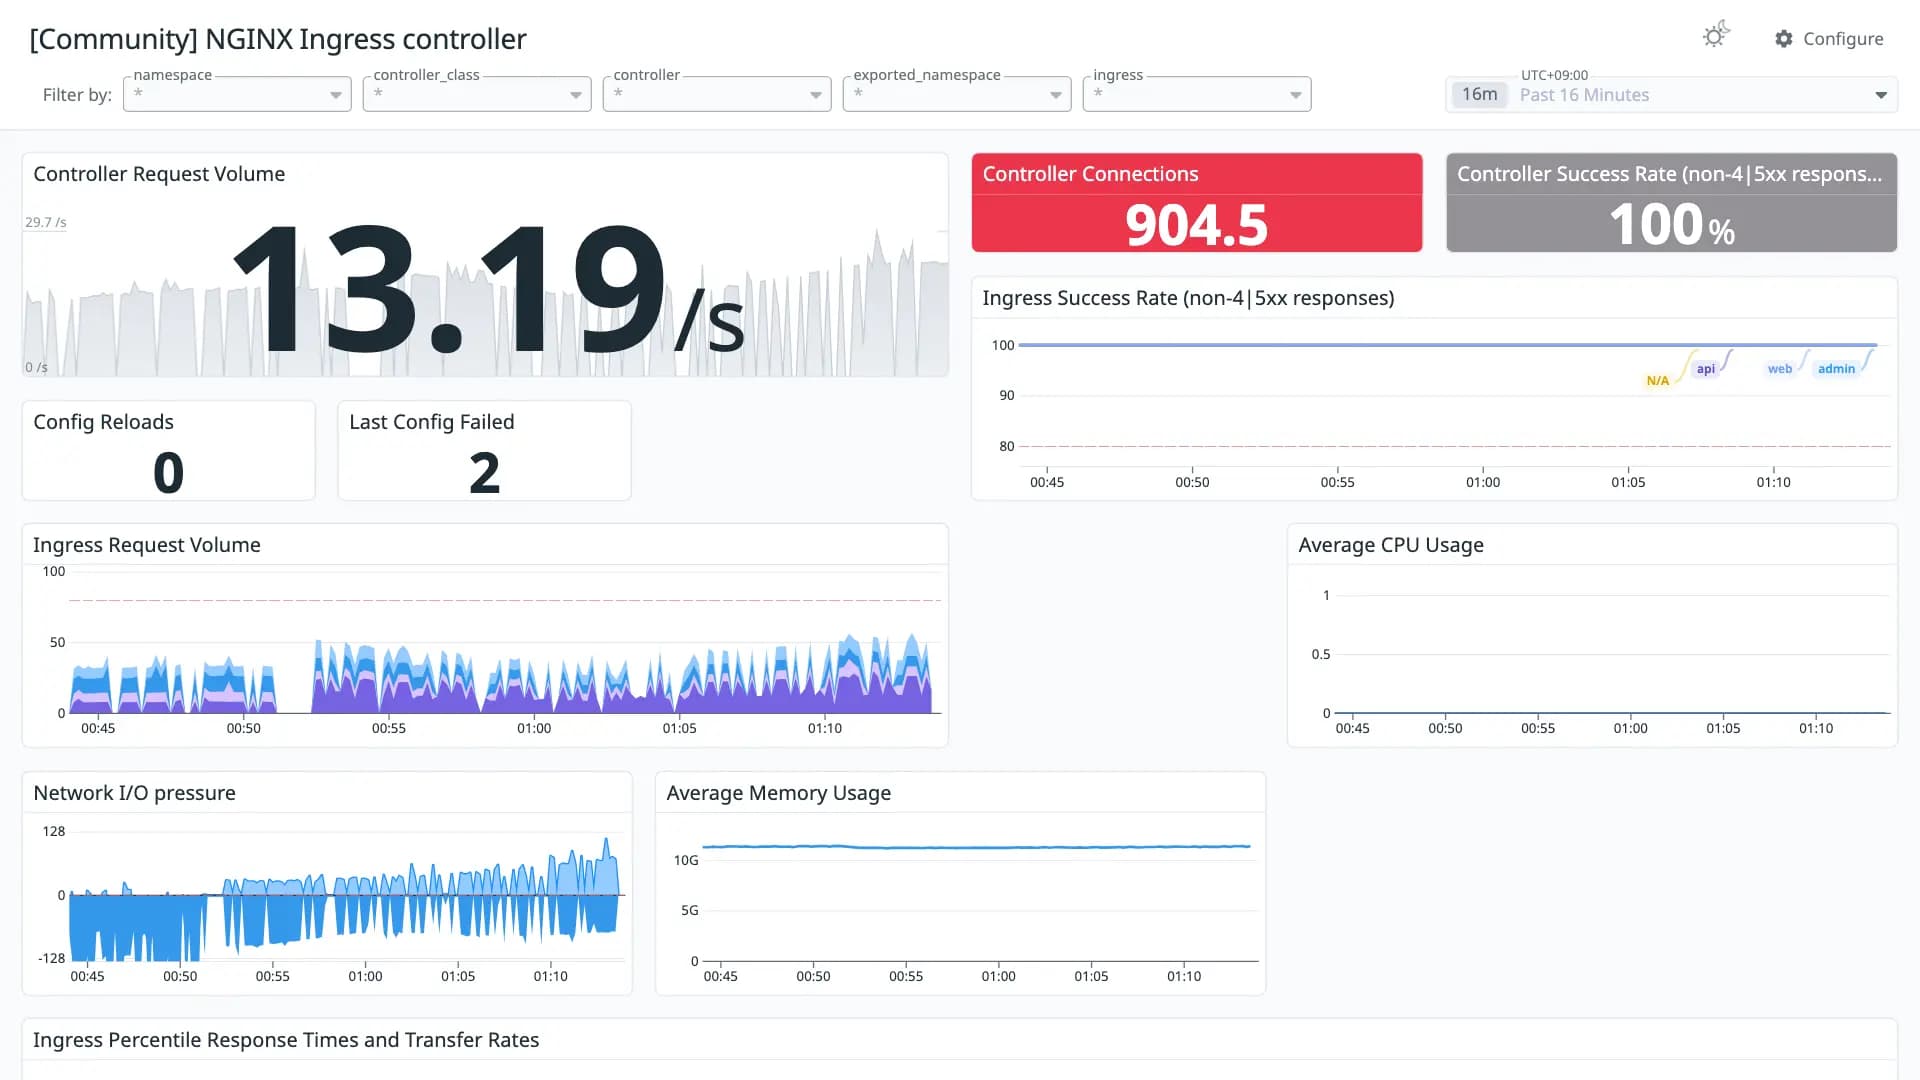Click the N/A legend label in success chart
This screenshot has height=1080, width=1920.
point(1657,381)
